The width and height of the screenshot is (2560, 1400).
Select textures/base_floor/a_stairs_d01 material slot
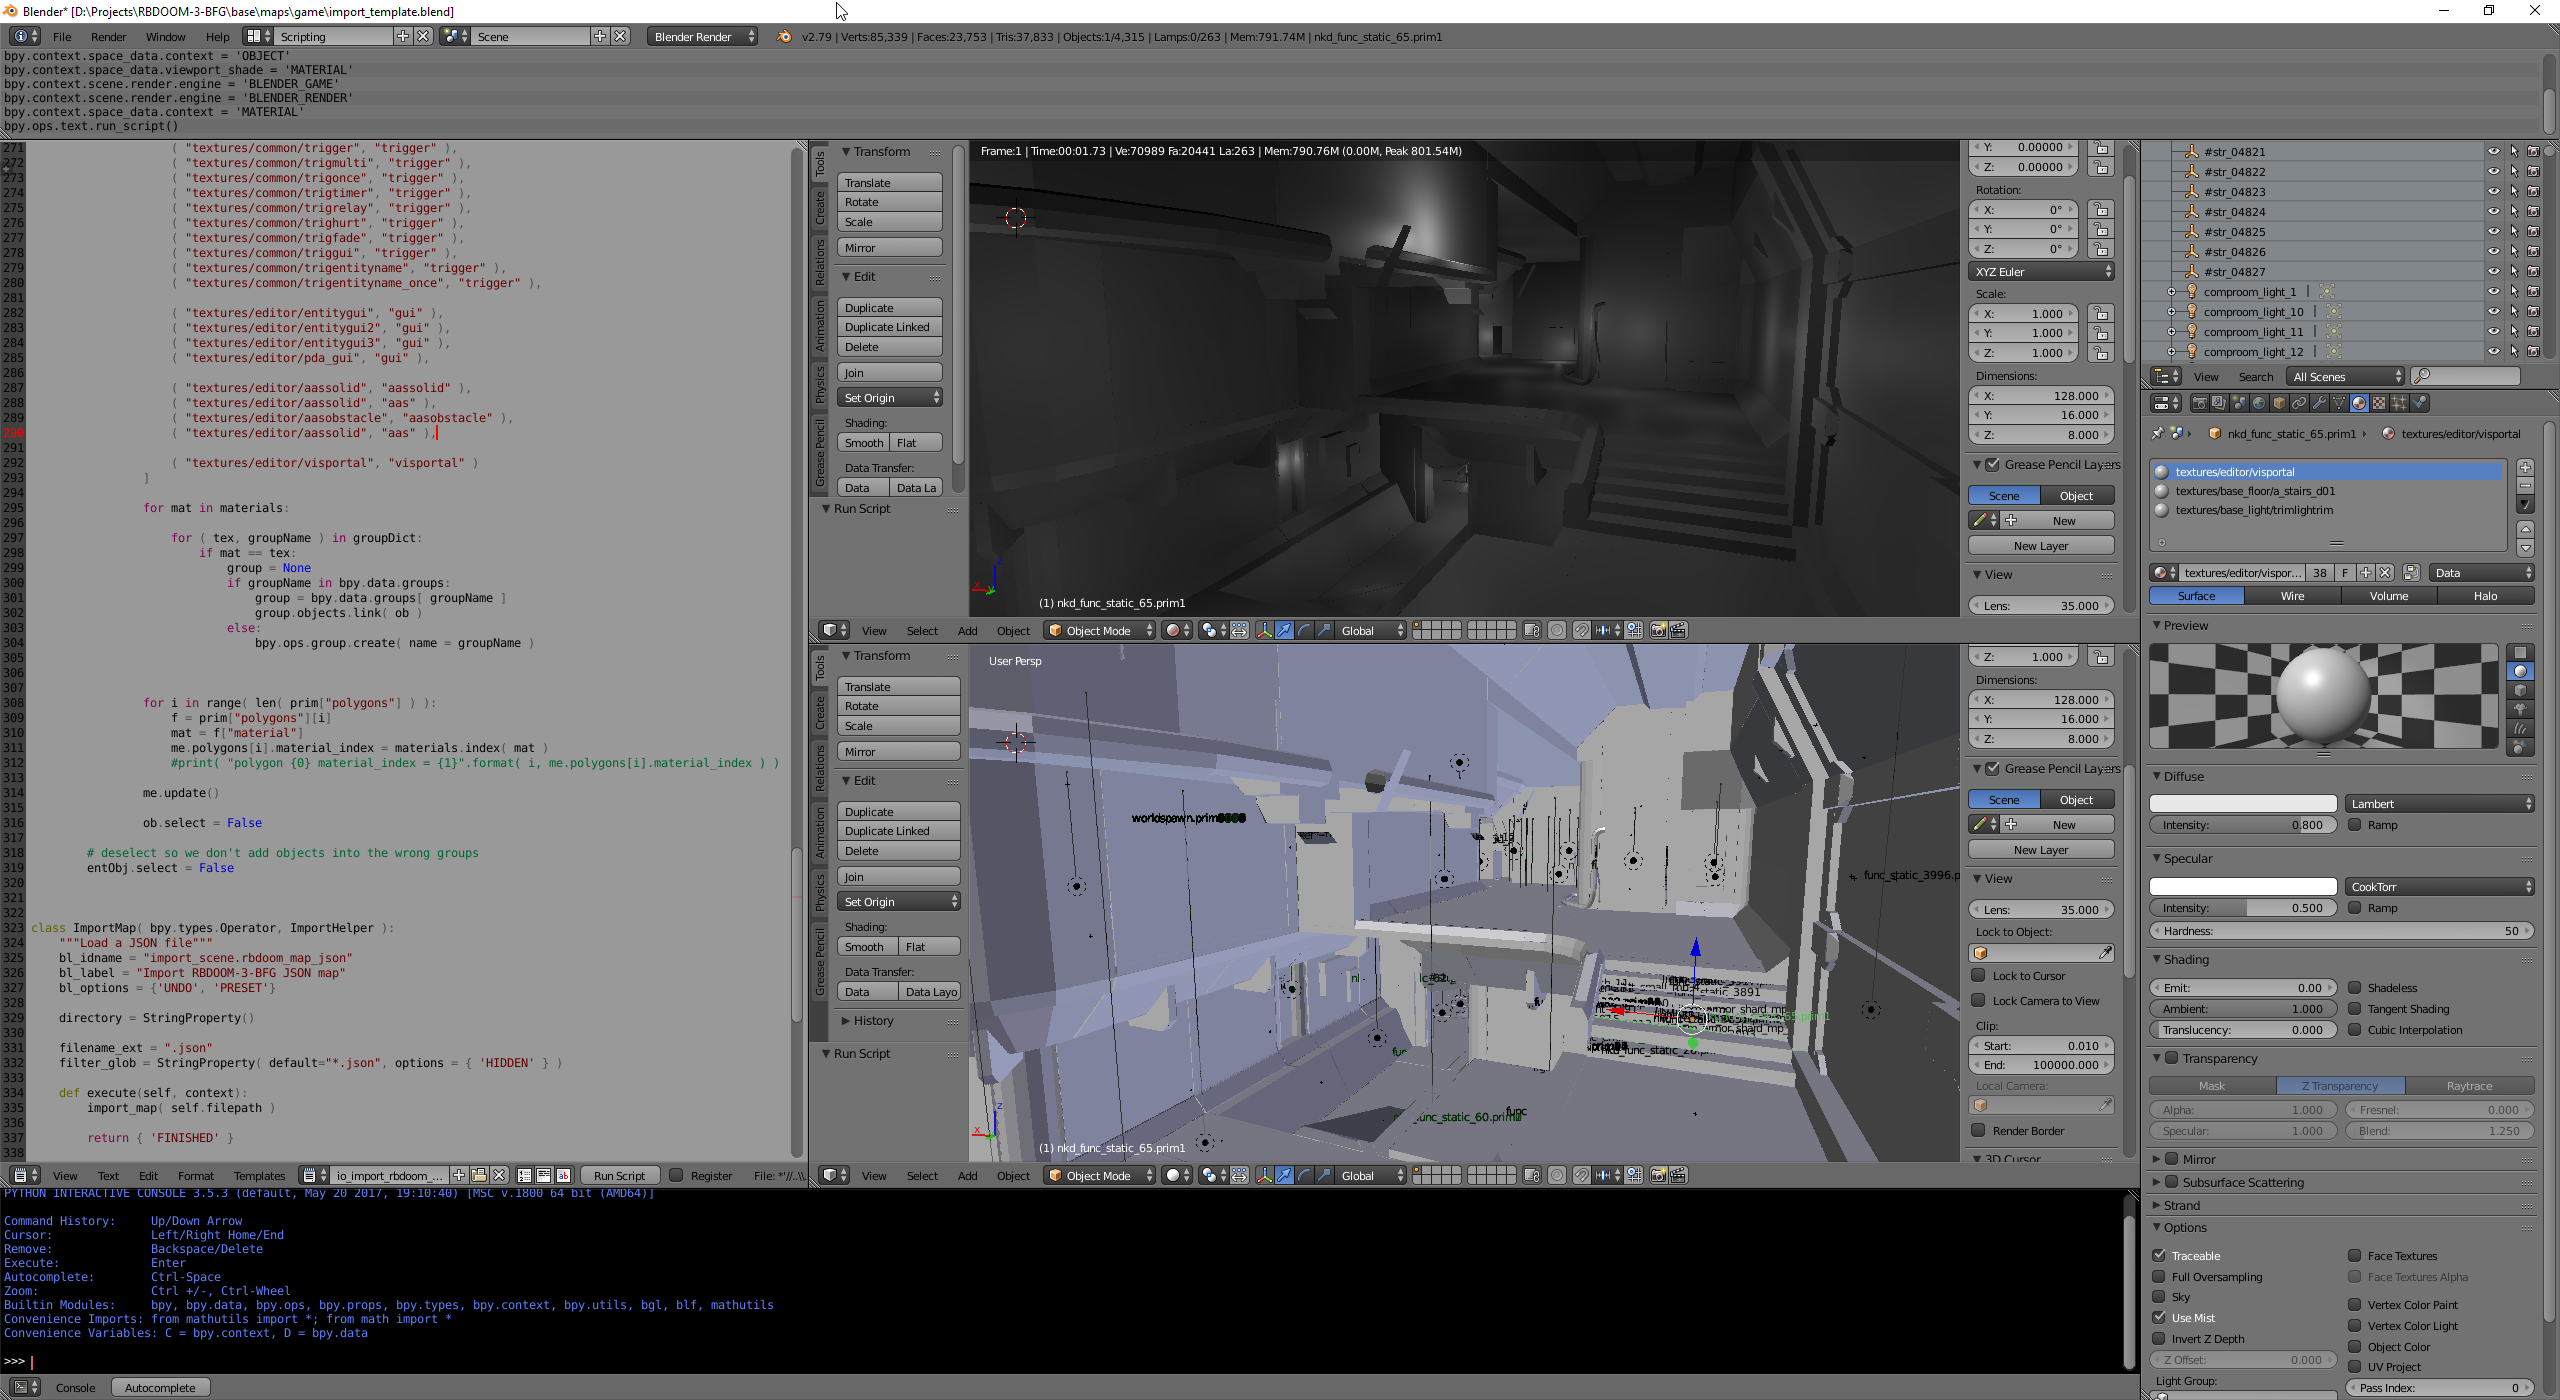[2255, 491]
